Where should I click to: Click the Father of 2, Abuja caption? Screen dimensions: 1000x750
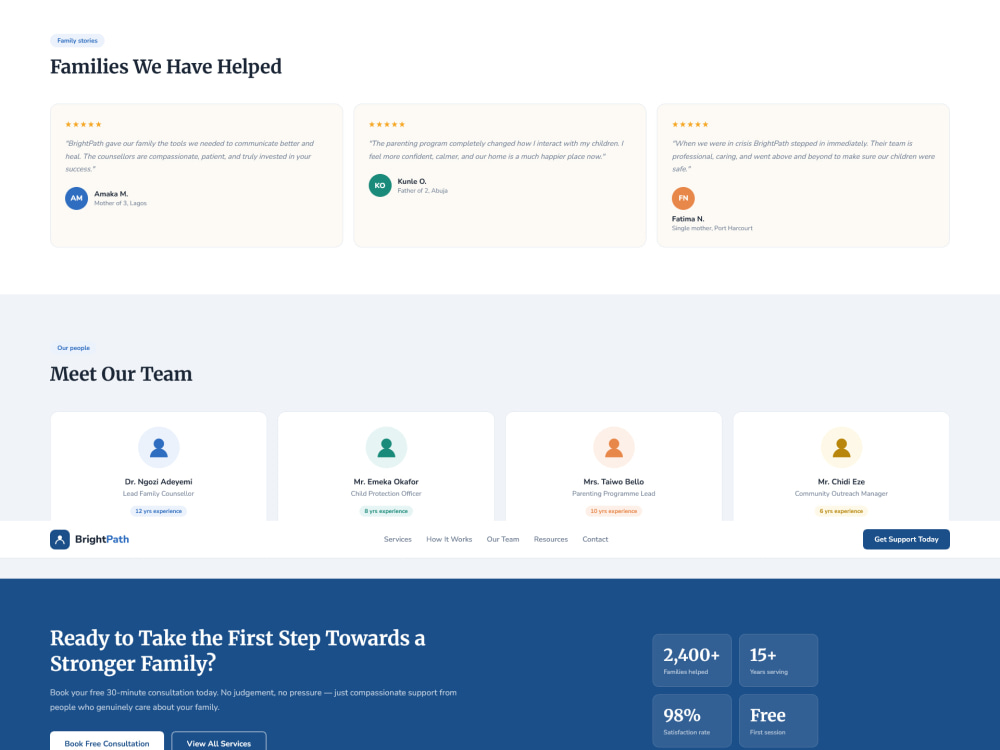coord(423,191)
